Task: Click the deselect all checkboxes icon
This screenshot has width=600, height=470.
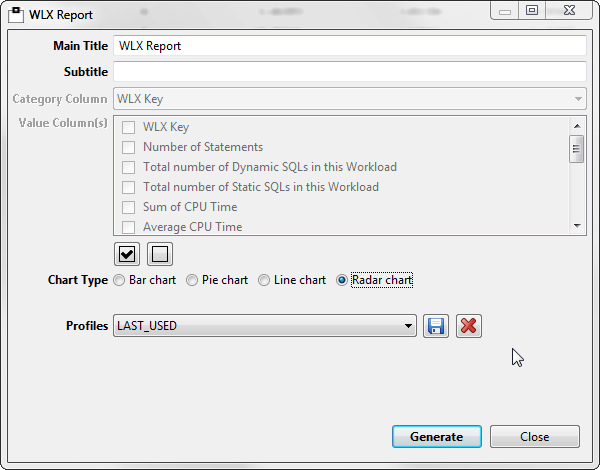Action: (x=160, y=253)
